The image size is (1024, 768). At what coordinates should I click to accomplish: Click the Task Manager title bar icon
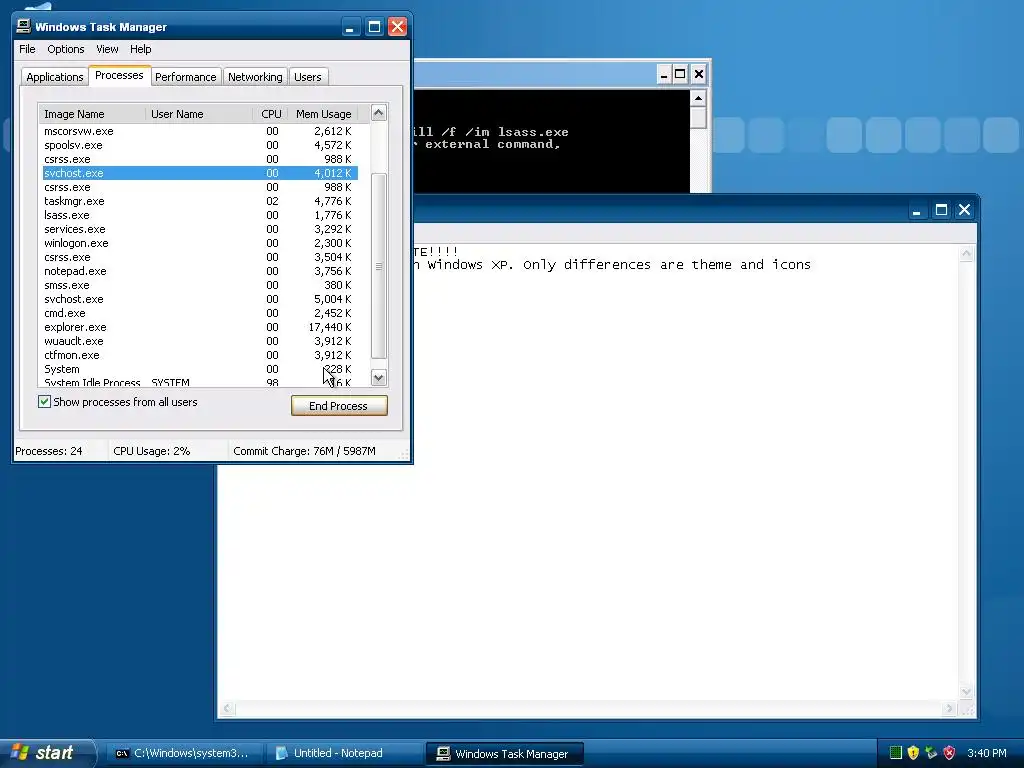click(24, 26)
